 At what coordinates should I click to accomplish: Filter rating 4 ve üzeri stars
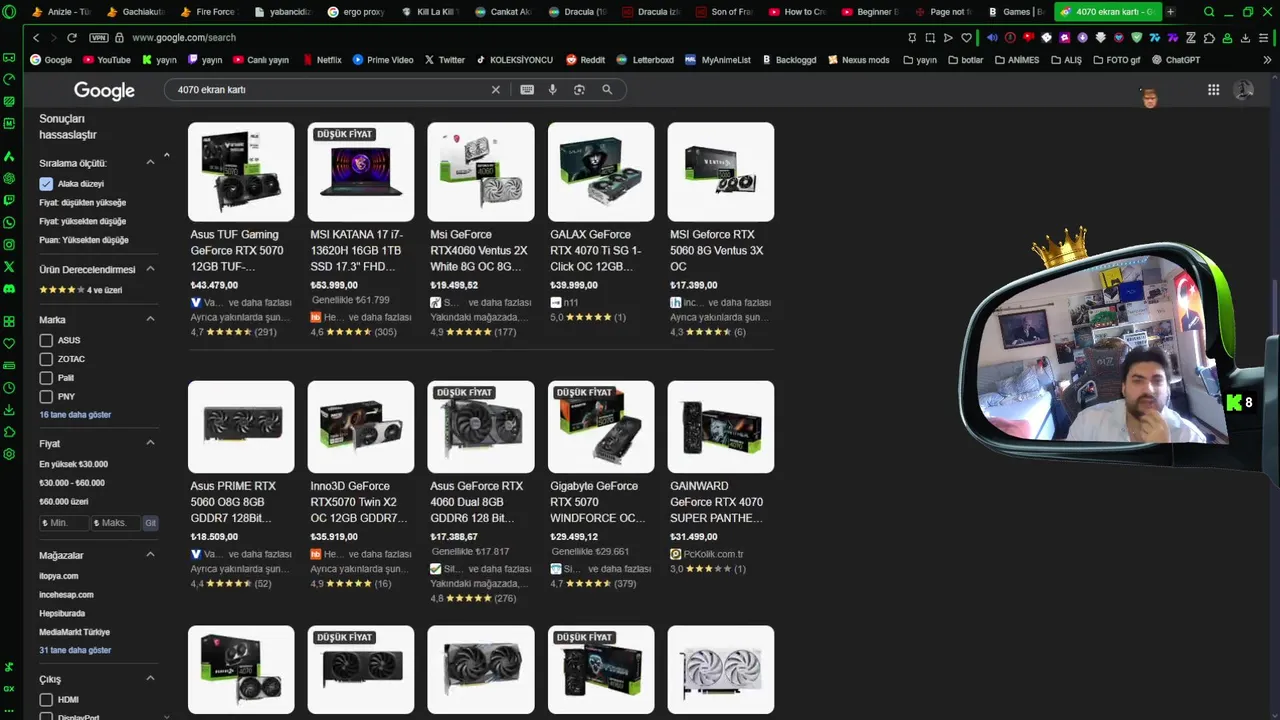tap(80, 290)
